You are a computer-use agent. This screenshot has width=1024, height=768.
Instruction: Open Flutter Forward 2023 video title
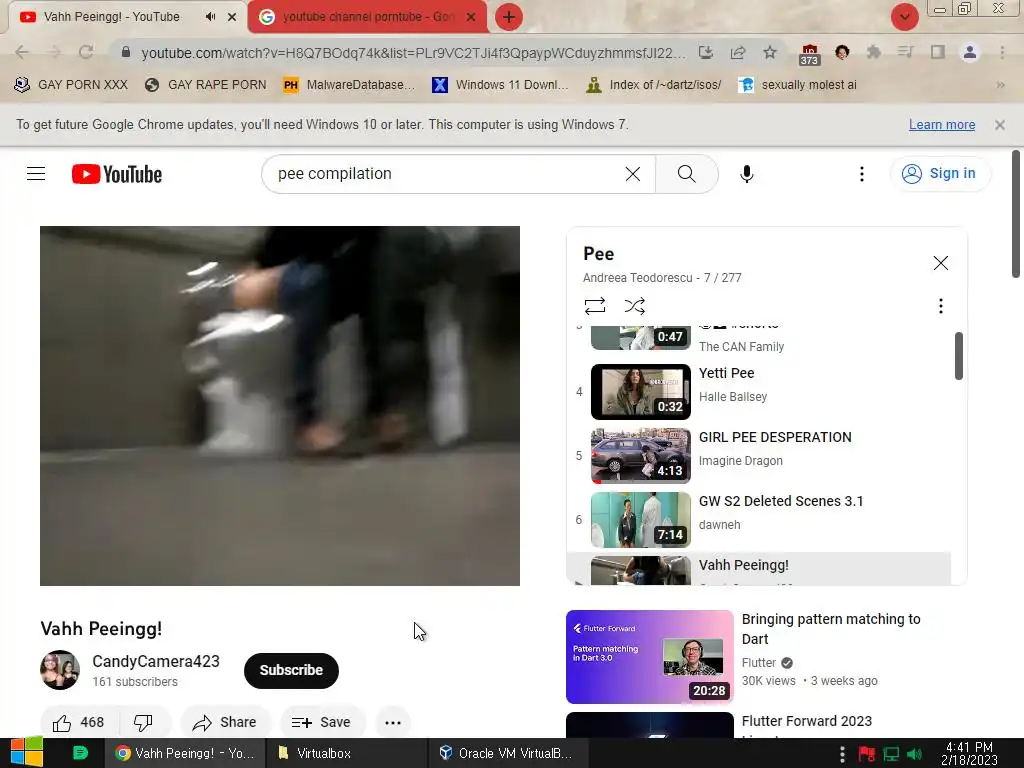[x=807, y=721]
